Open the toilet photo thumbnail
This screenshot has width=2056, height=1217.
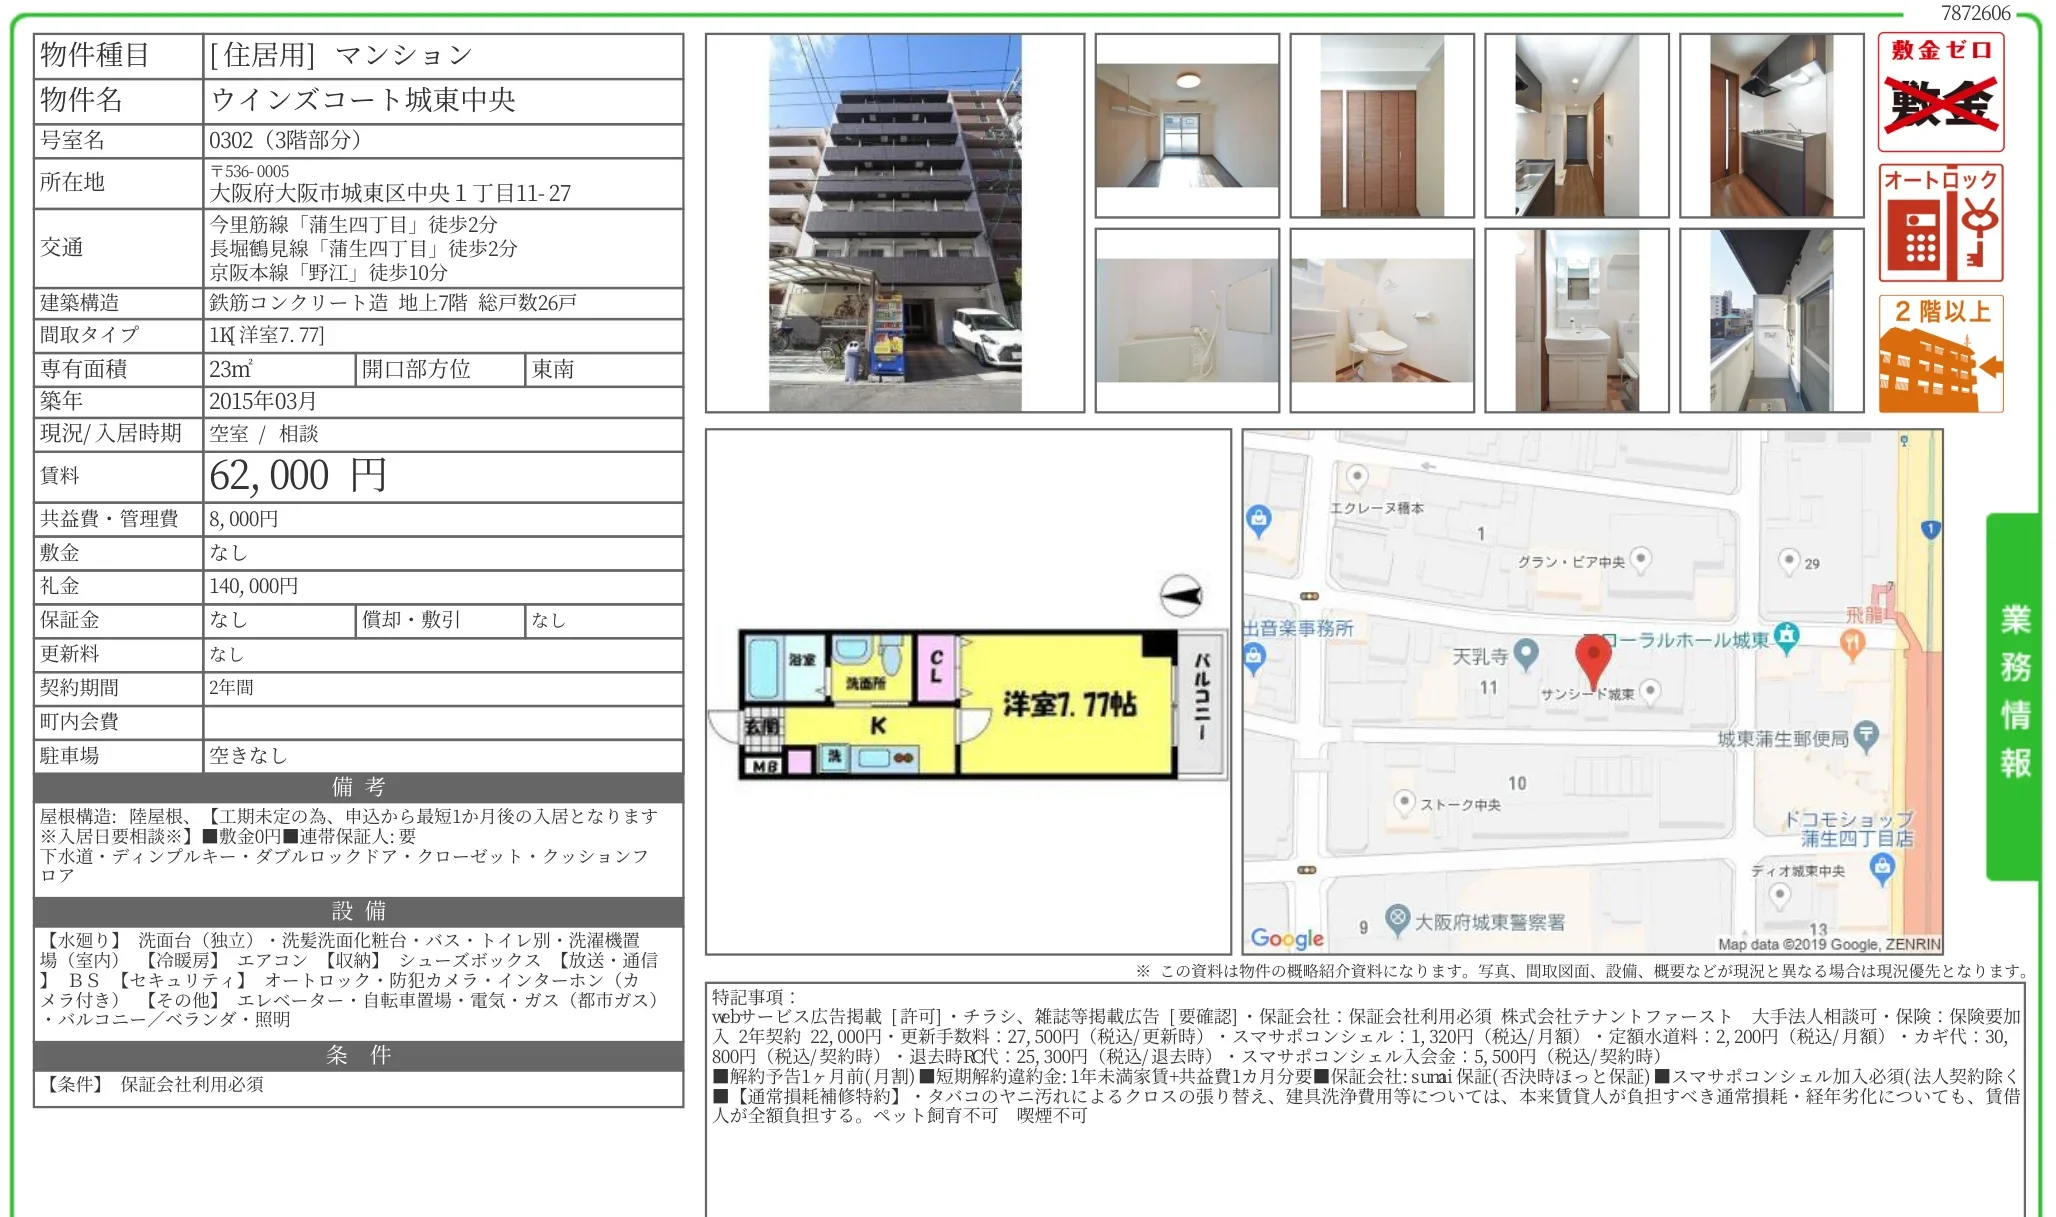(x=1382, y=320)
